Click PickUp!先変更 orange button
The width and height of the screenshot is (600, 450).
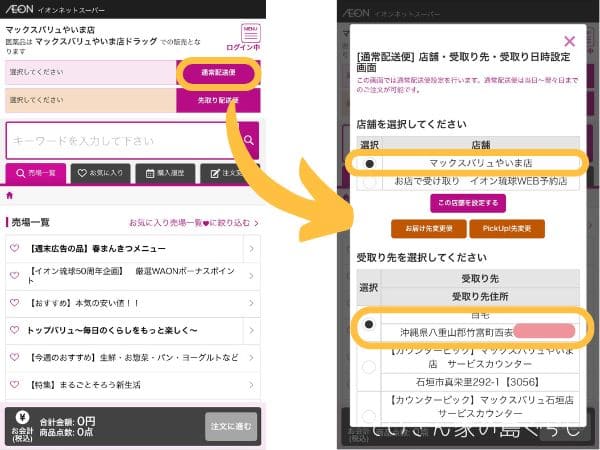(507, 228)
